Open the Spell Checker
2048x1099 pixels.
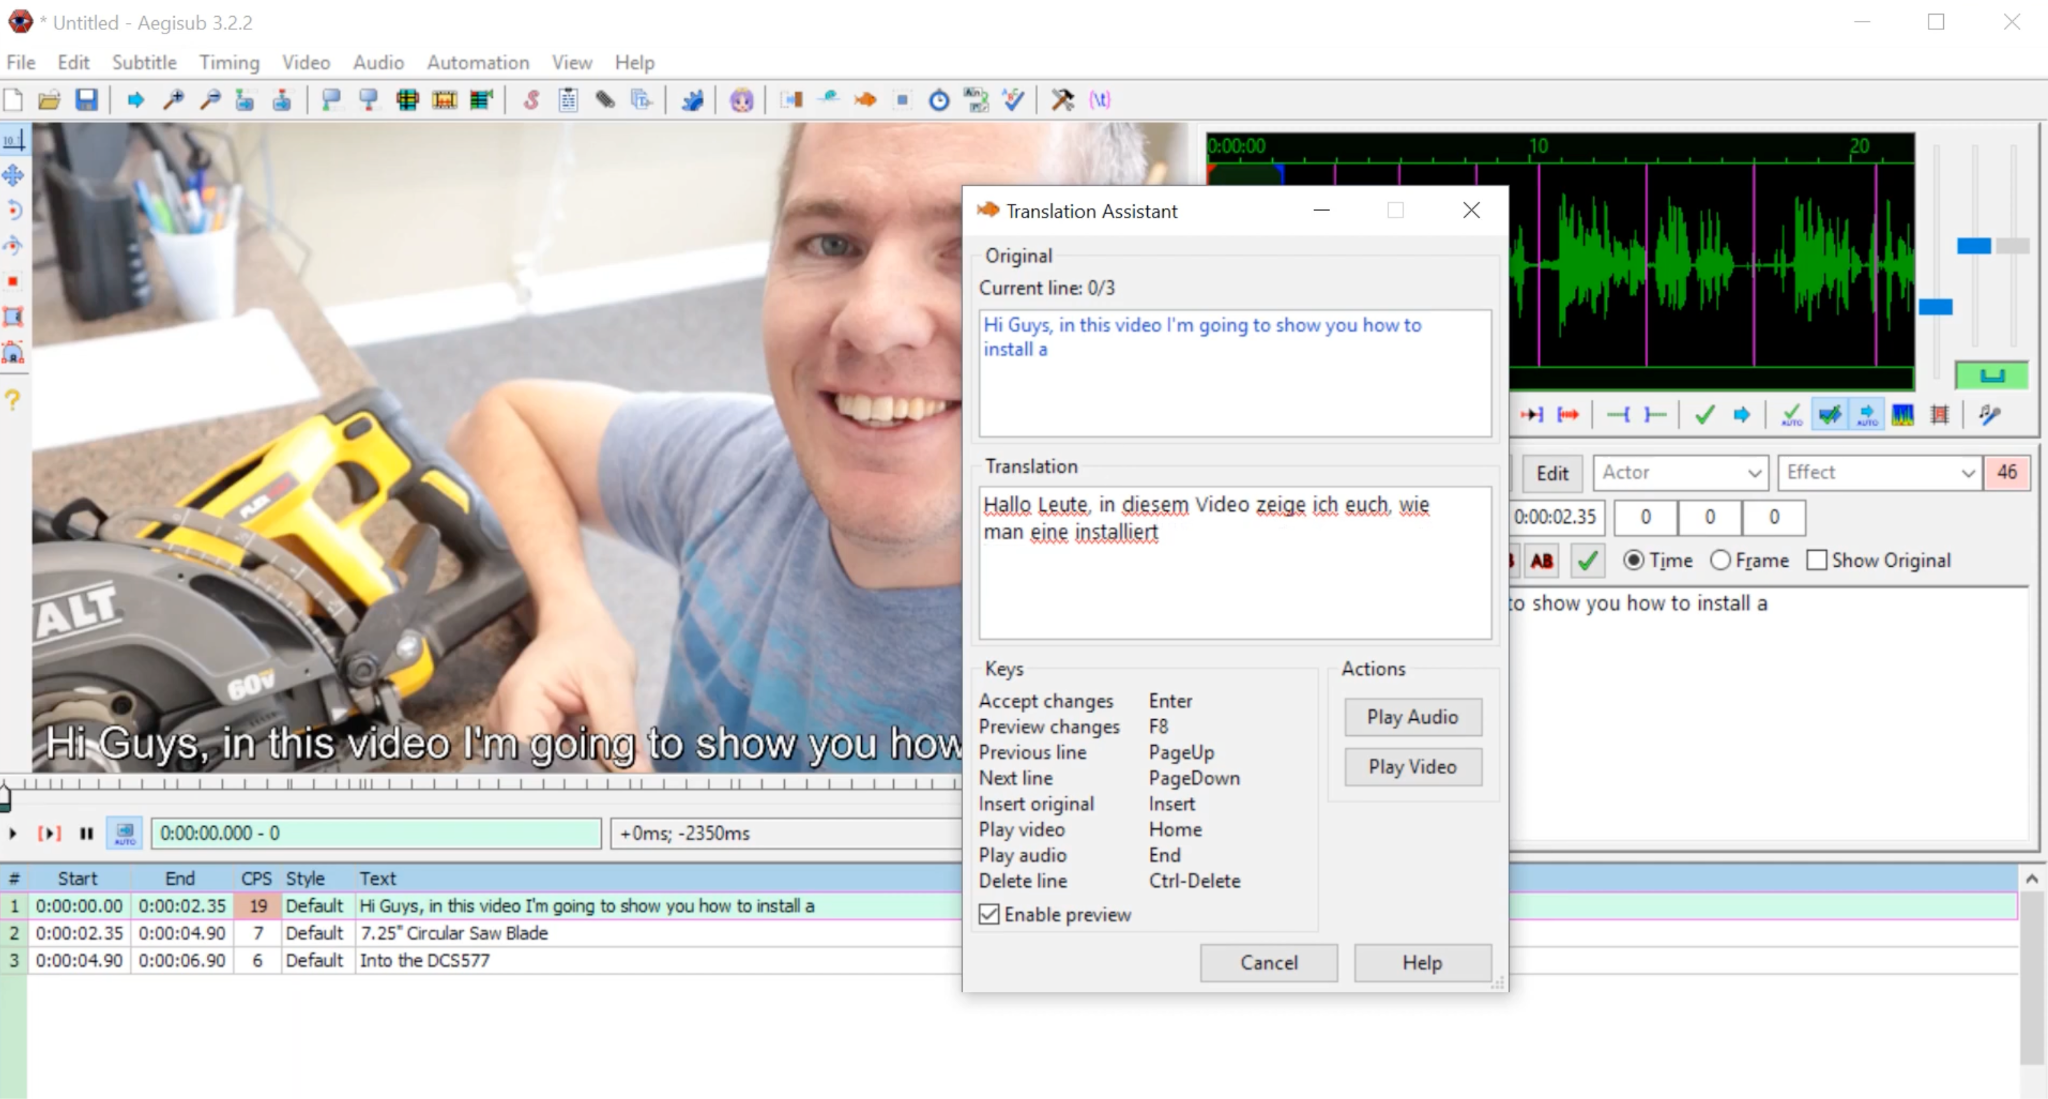(1014, 100)
